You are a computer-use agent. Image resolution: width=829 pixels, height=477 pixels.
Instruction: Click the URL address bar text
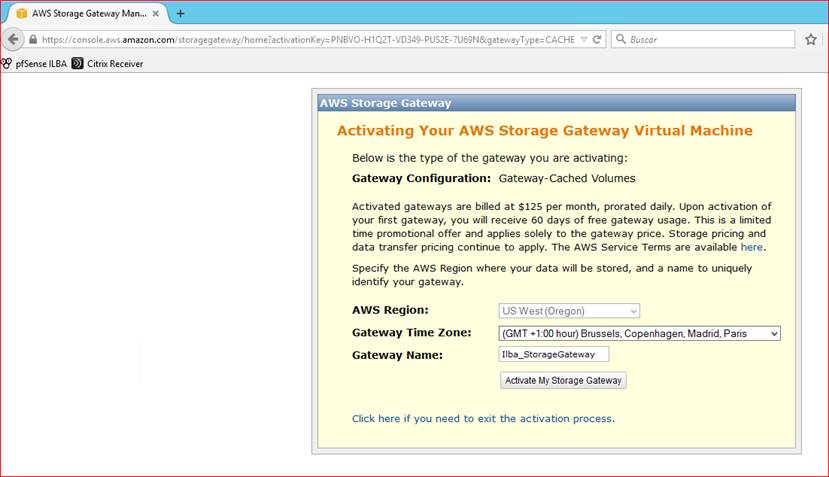[308, 40]
